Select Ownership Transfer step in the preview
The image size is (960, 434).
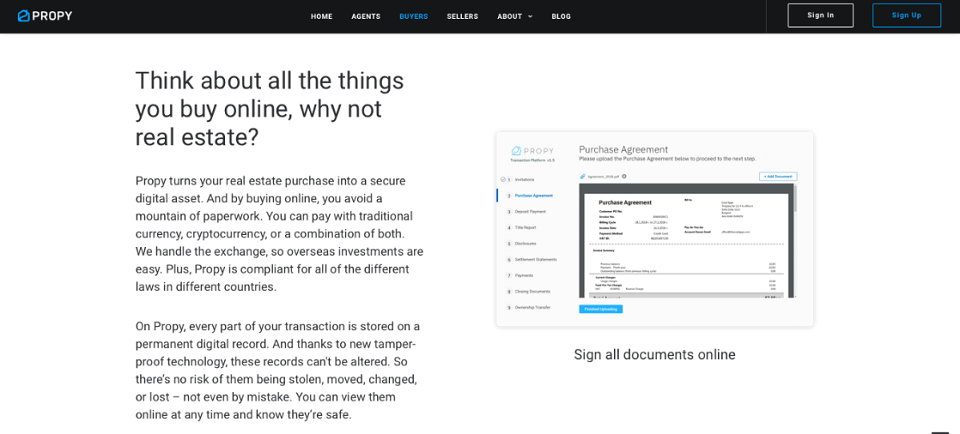(x=528, y=307)
